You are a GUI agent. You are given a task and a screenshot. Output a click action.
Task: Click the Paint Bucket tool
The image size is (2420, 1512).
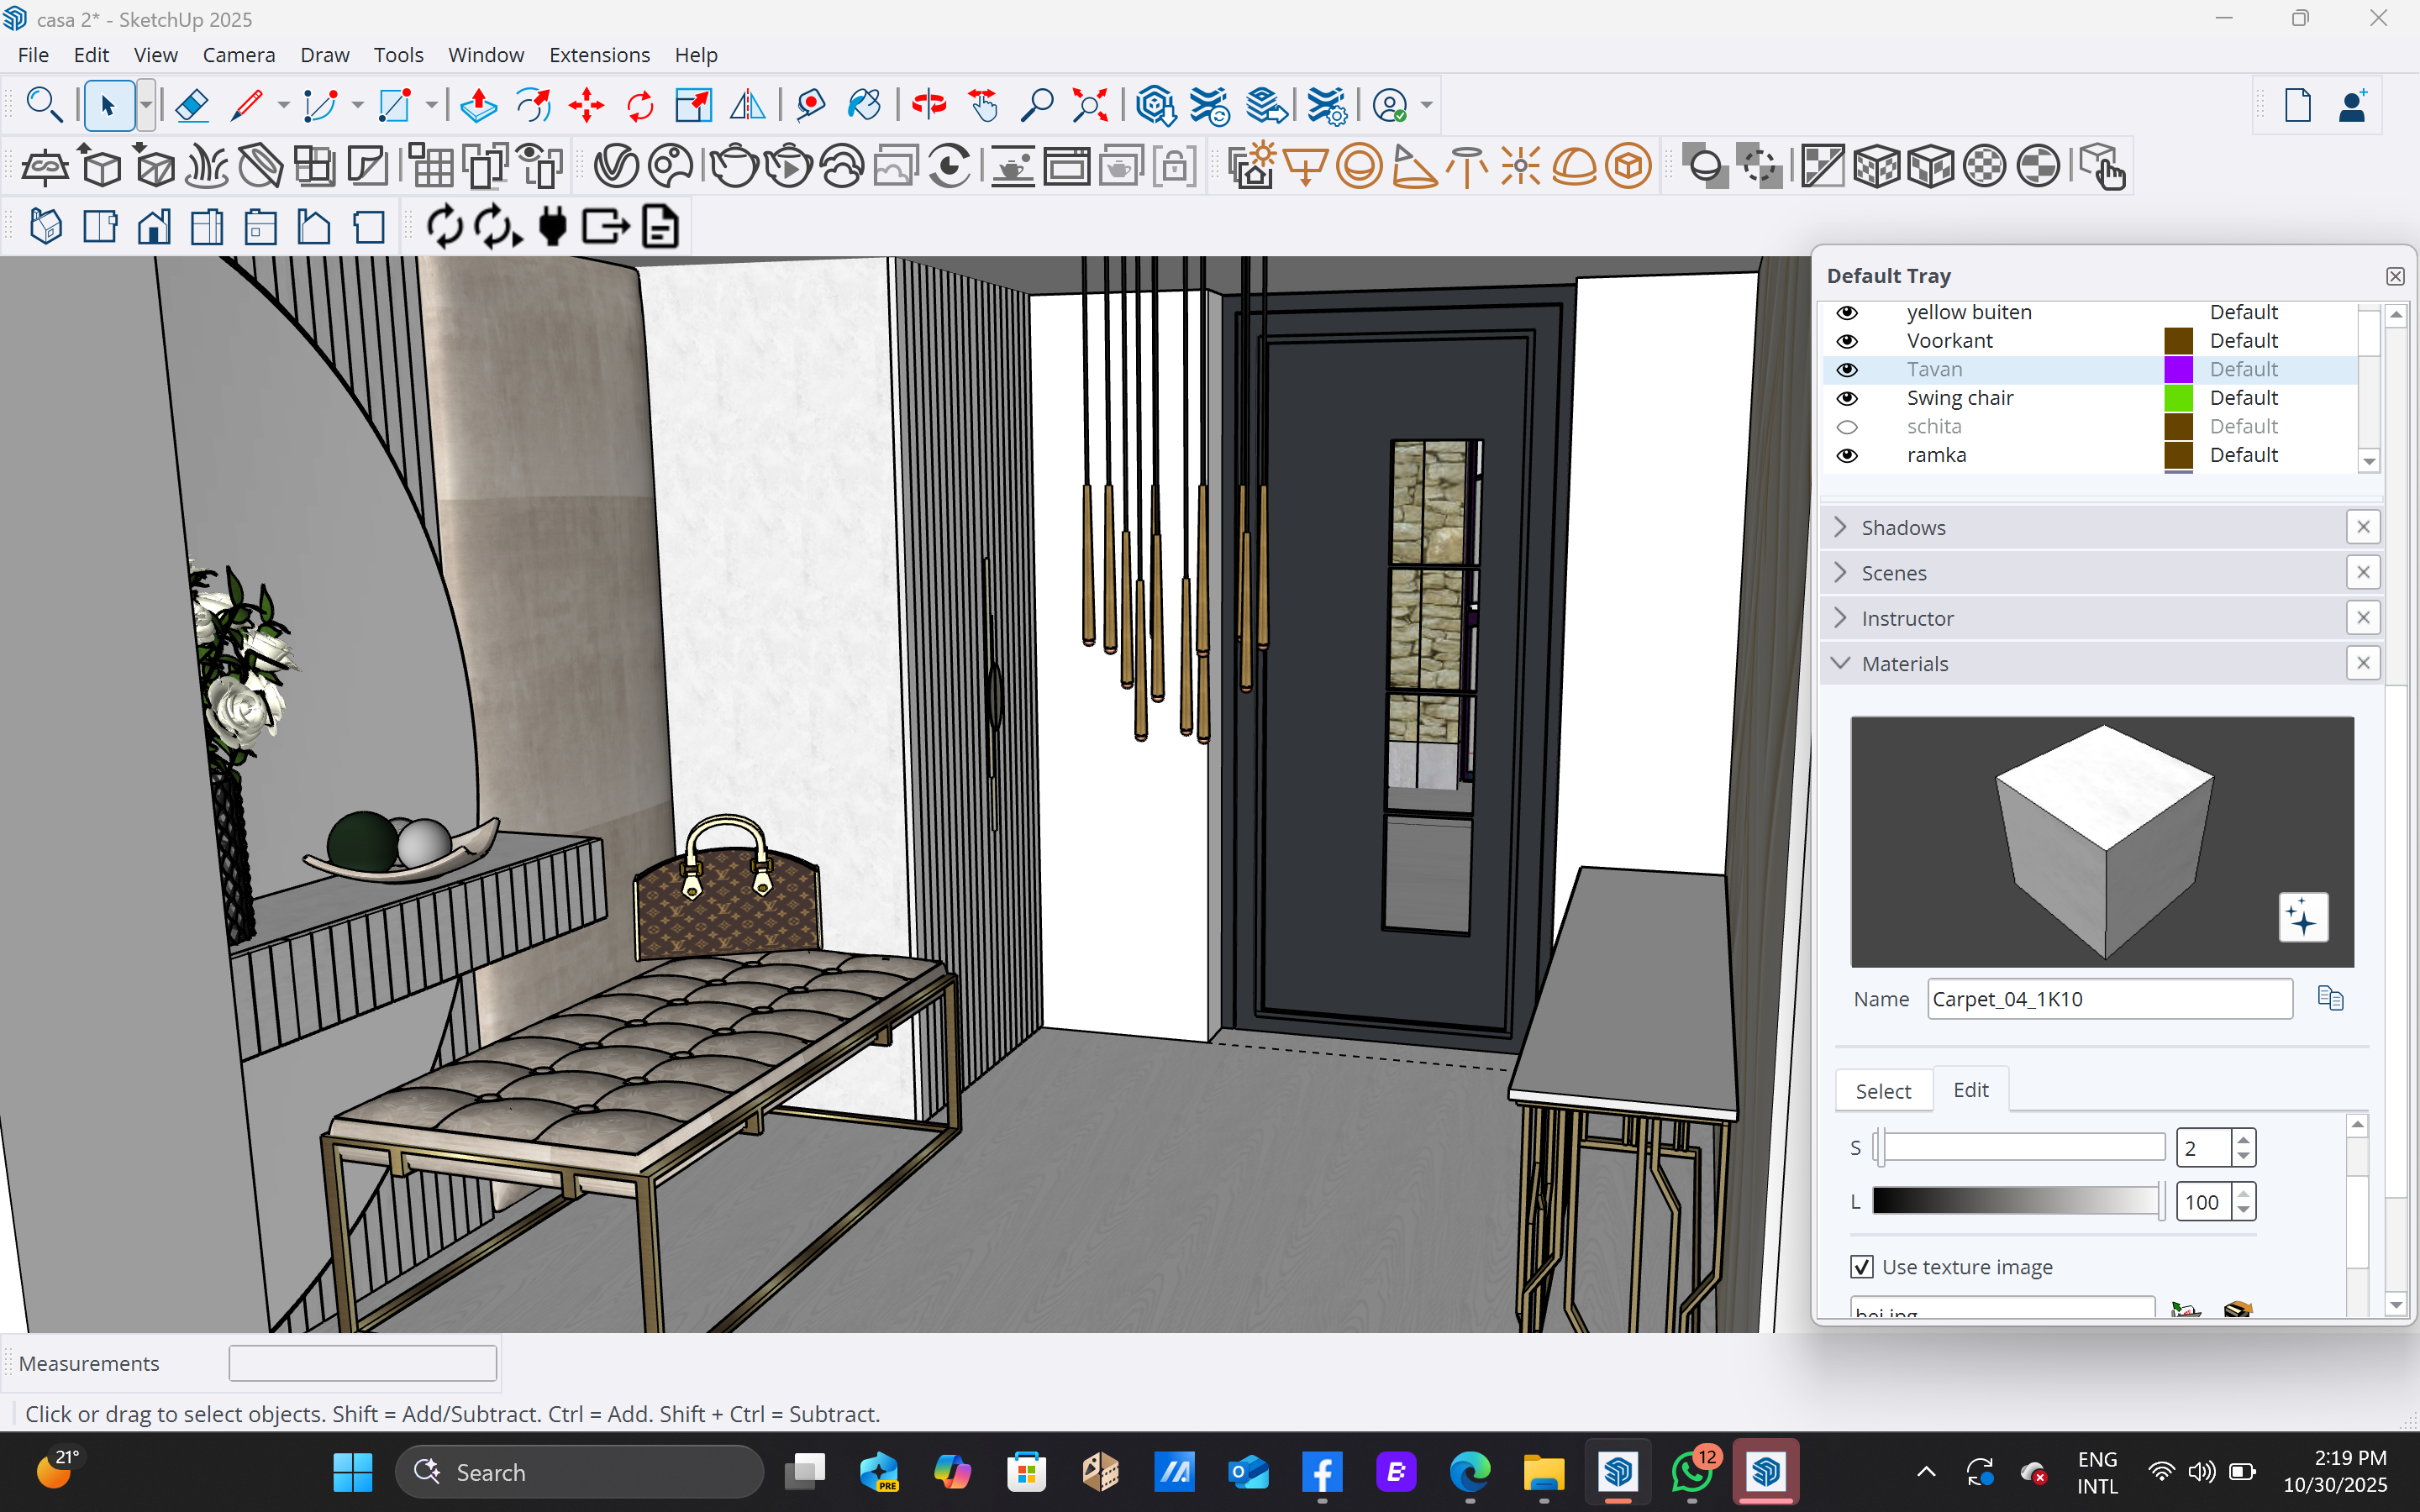point(864,105)
